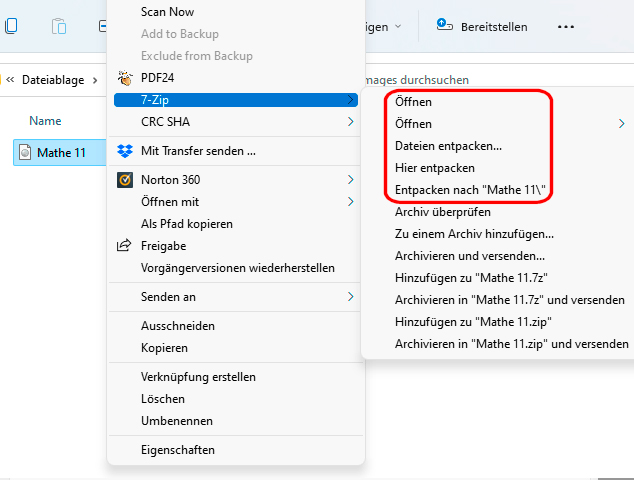Click Eigenschaften in the context menu
The image size is (634, 480).
tap(178, 450)
